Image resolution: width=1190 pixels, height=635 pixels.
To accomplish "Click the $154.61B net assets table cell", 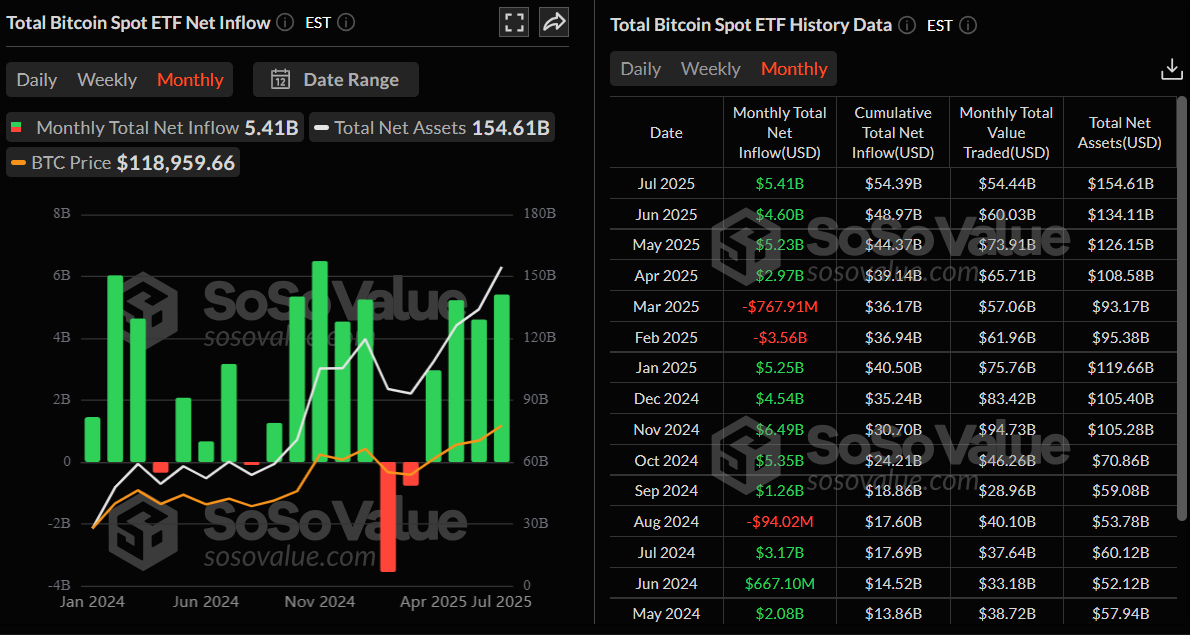I will pos(1120,184).
